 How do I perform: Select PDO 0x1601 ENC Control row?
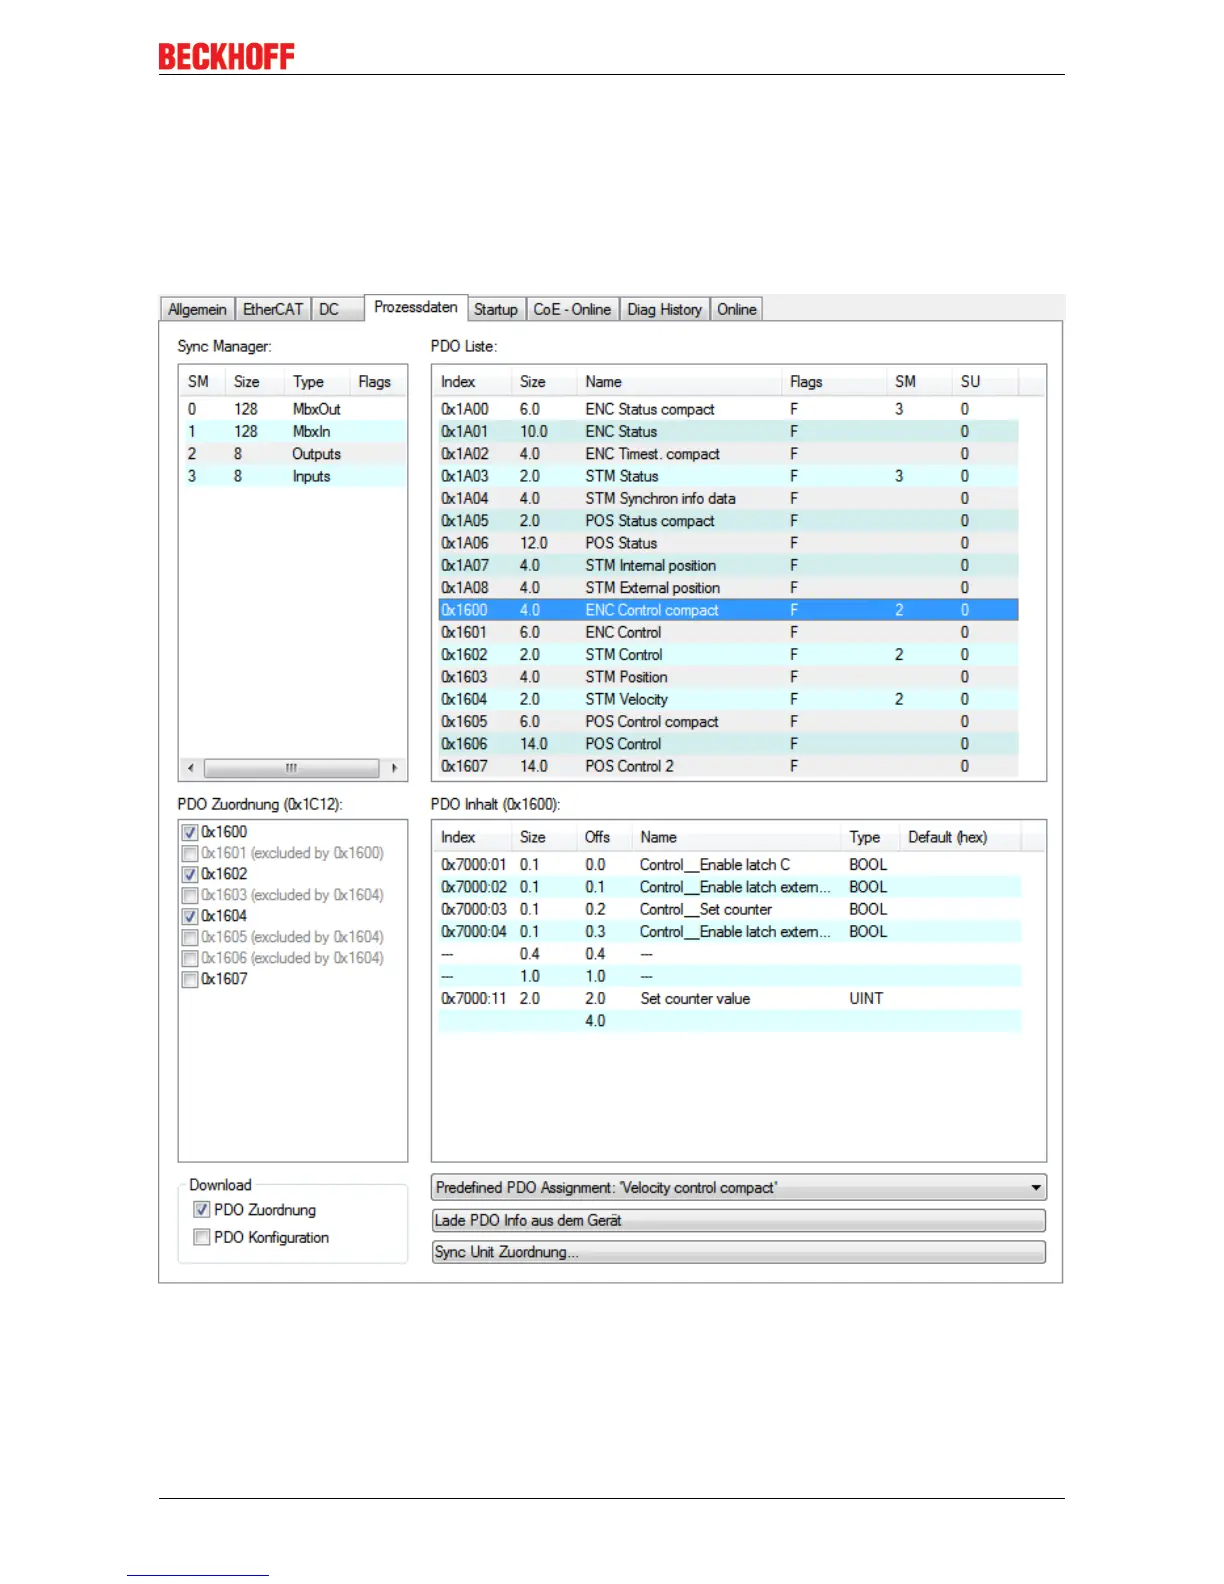click(728, 632)
